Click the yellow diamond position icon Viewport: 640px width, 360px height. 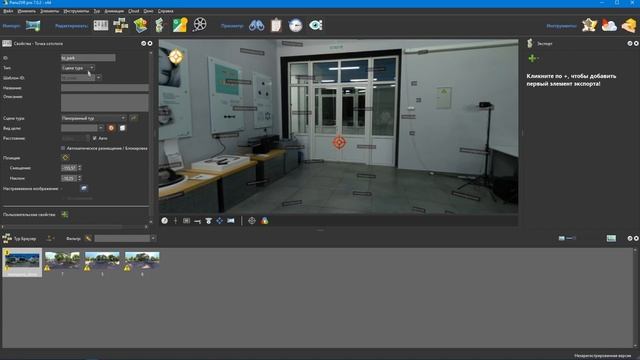[65, 158]
